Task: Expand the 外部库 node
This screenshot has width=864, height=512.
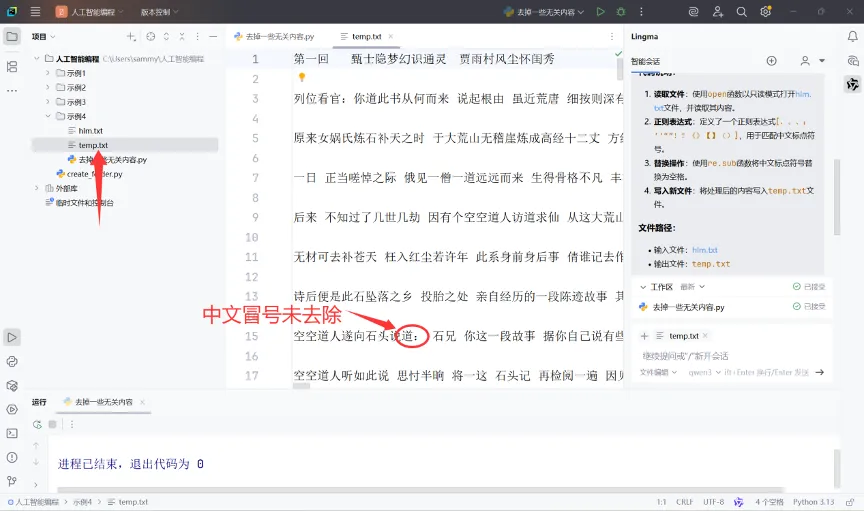Action: coord(36,188)
